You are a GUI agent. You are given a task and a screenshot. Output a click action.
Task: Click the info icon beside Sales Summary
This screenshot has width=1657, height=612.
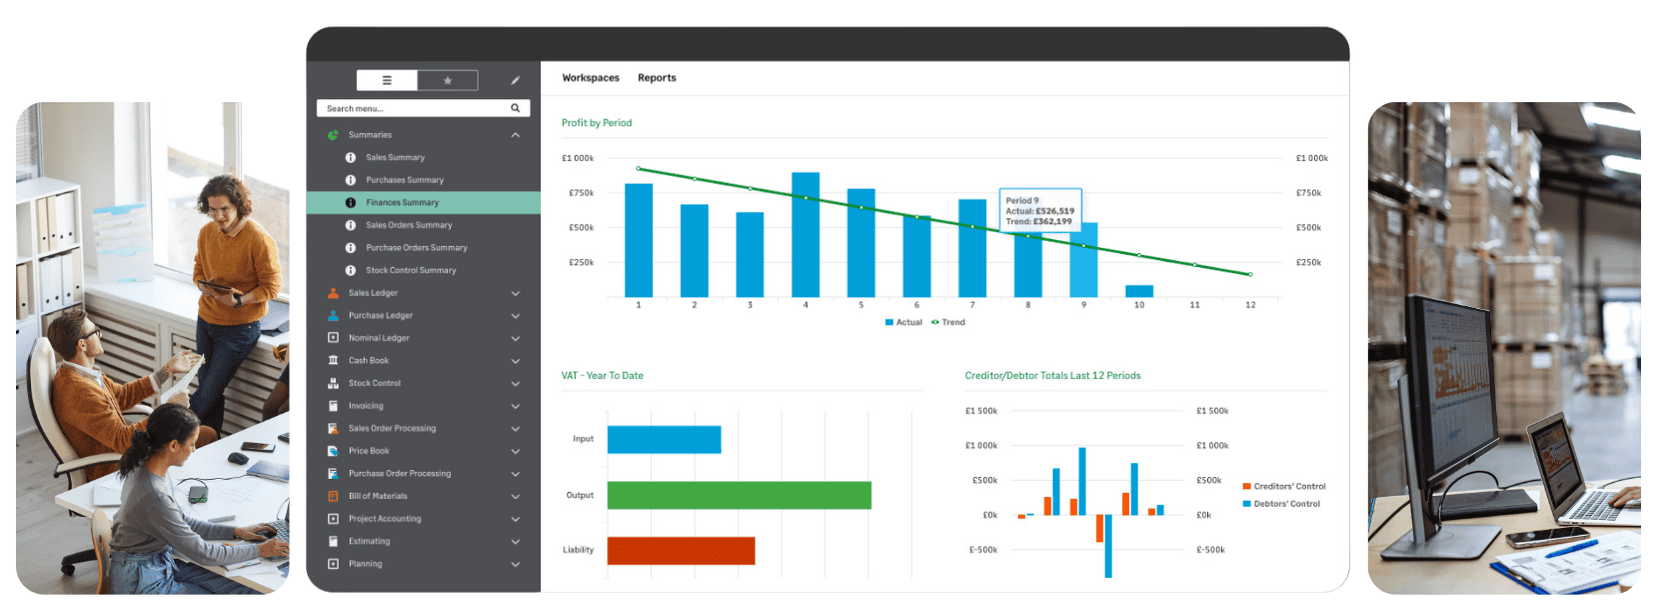tap(350, 158)
